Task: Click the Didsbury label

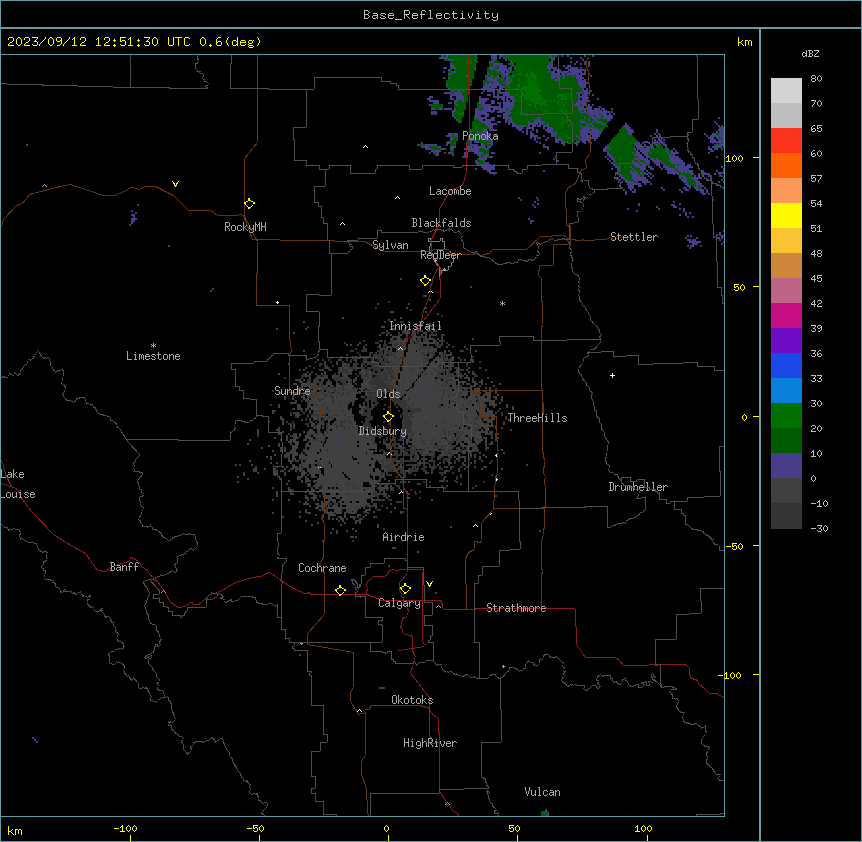Action: (383, 431)
